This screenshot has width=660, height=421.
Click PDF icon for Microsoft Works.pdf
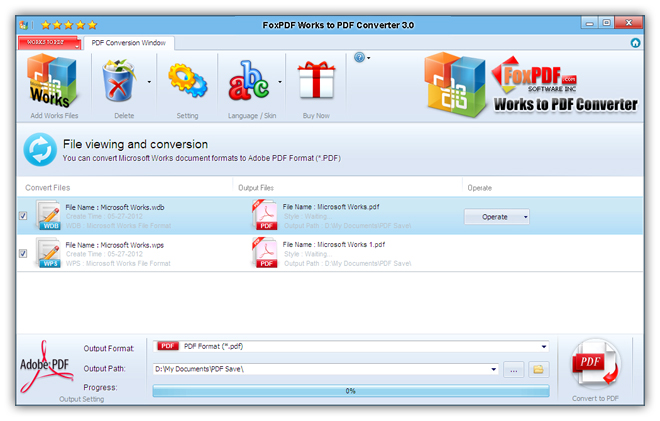click(265, 215)
